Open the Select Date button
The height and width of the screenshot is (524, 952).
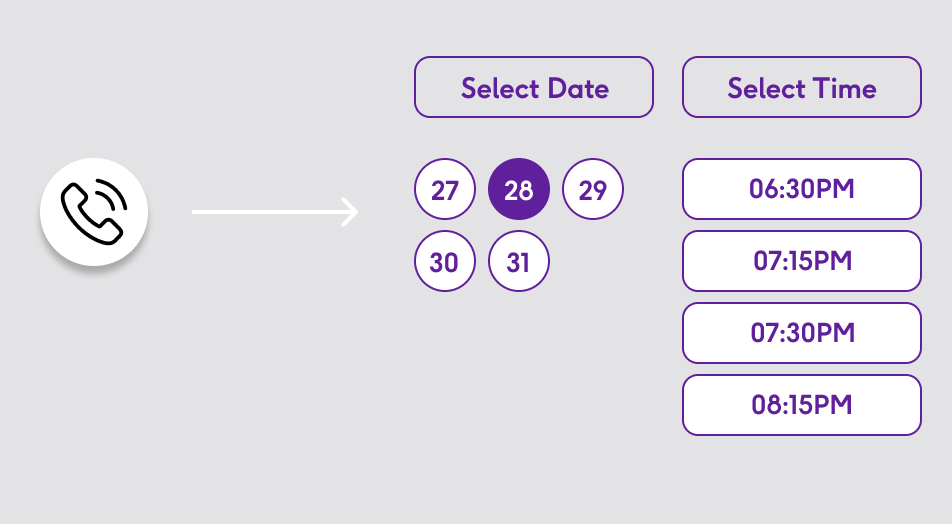tap(534, 87)
